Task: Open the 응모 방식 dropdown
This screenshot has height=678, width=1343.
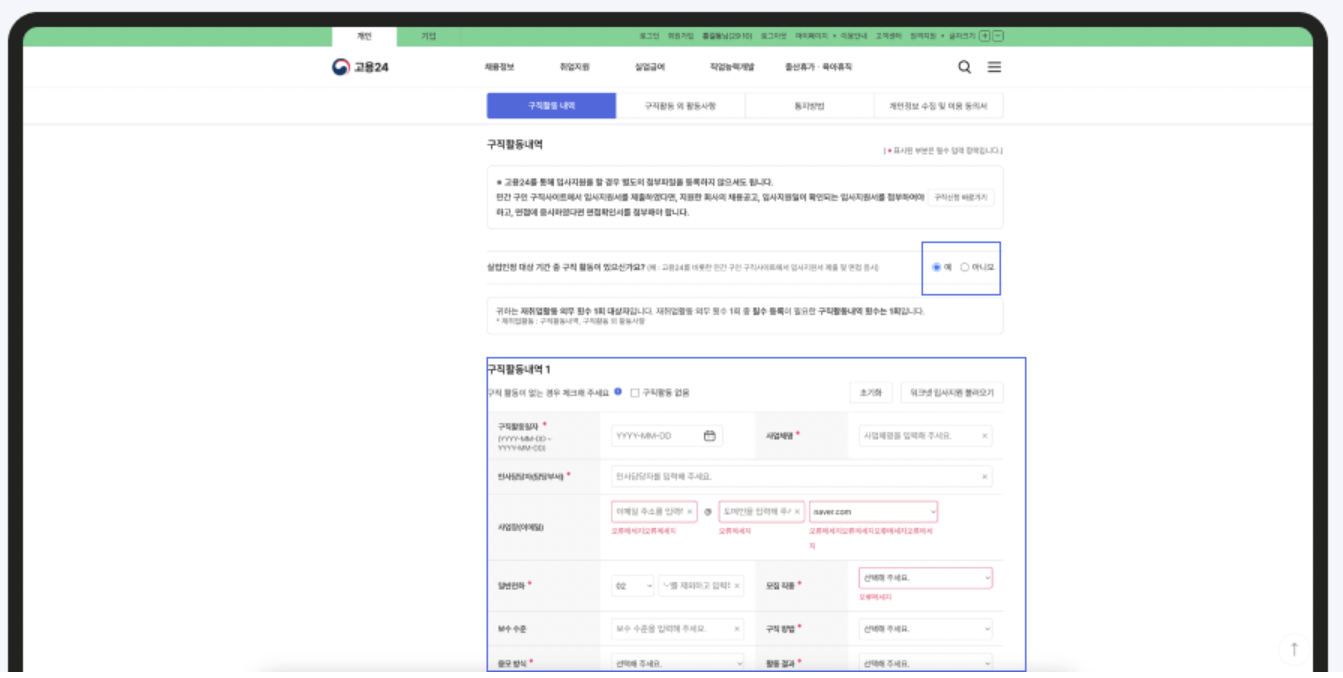Action: [x=678, y=662]
